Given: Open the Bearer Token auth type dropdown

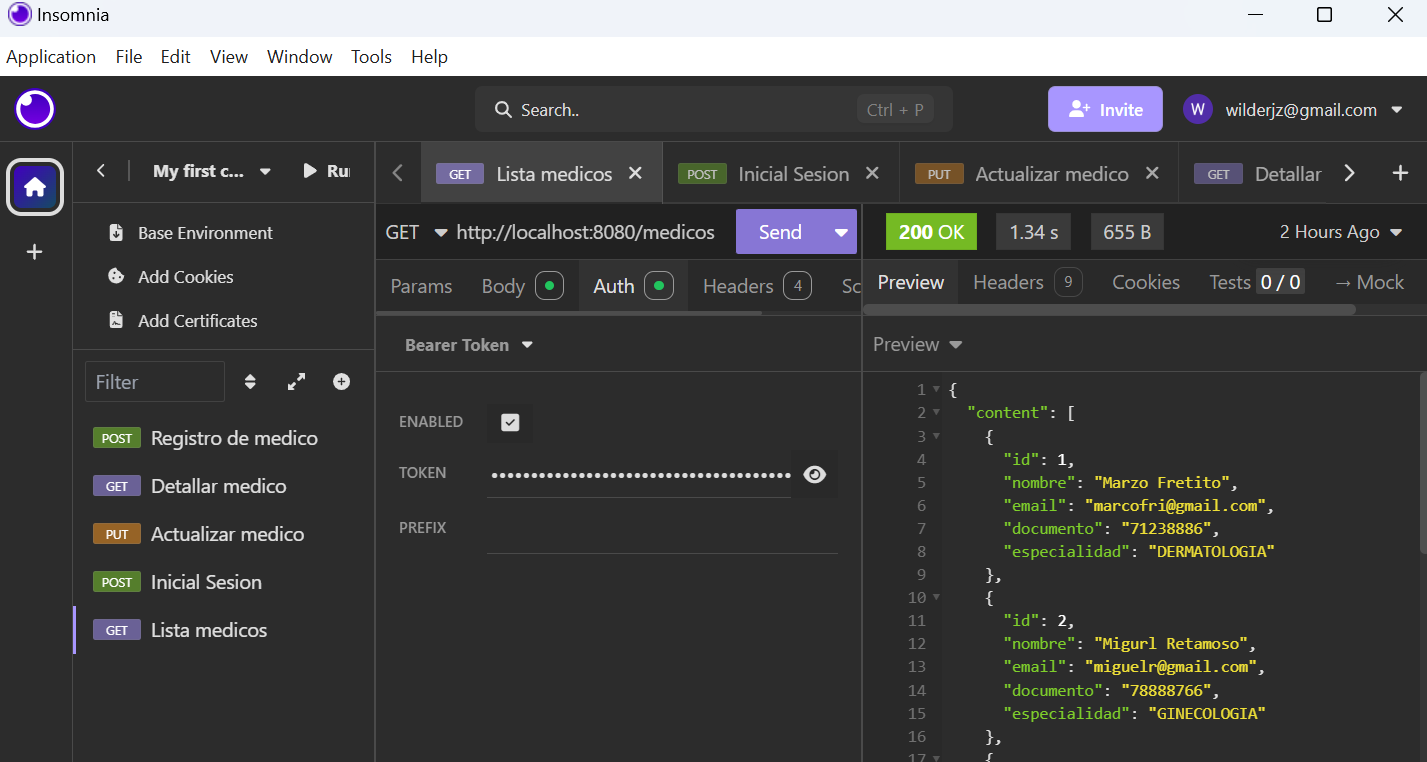Looking at the screenshot, I should pos(469,345).
